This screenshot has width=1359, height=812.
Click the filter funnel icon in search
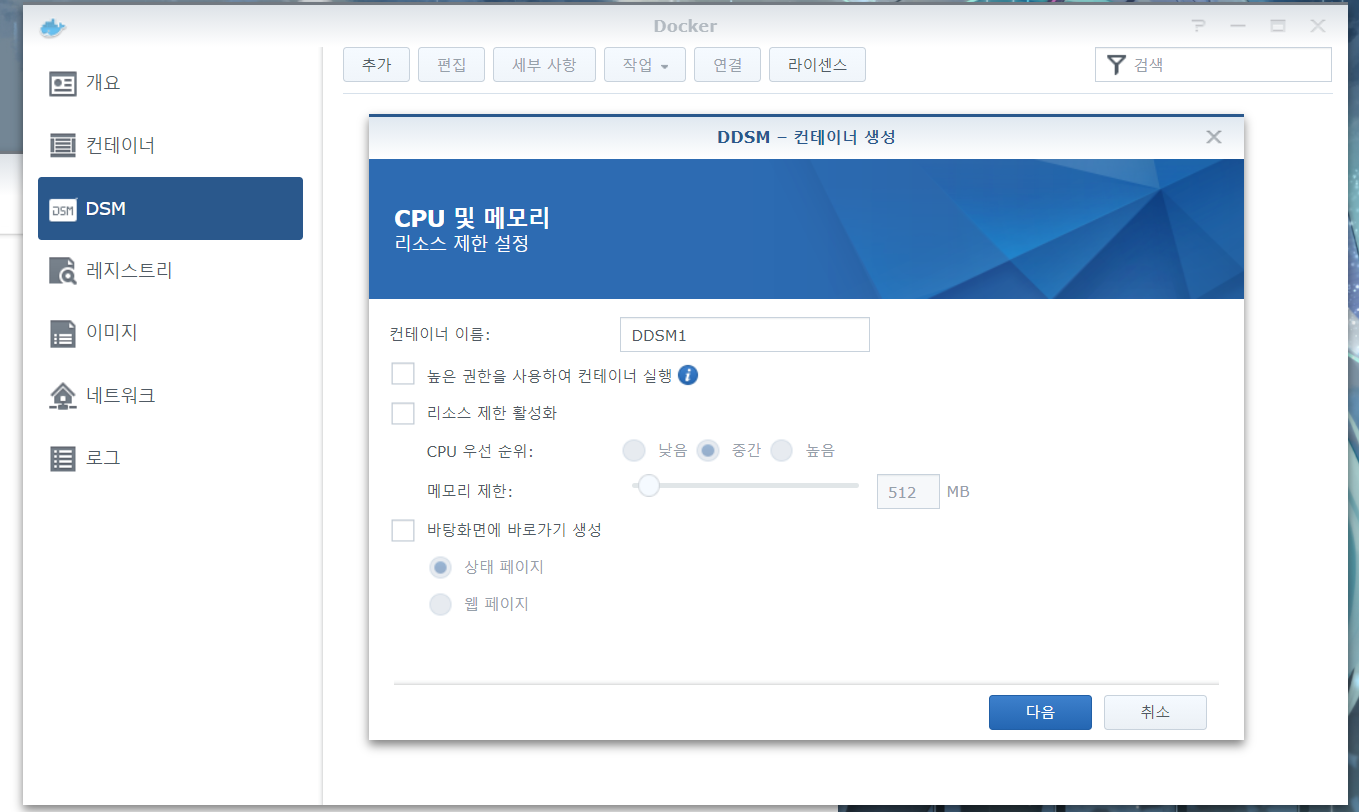point(1117,66)
